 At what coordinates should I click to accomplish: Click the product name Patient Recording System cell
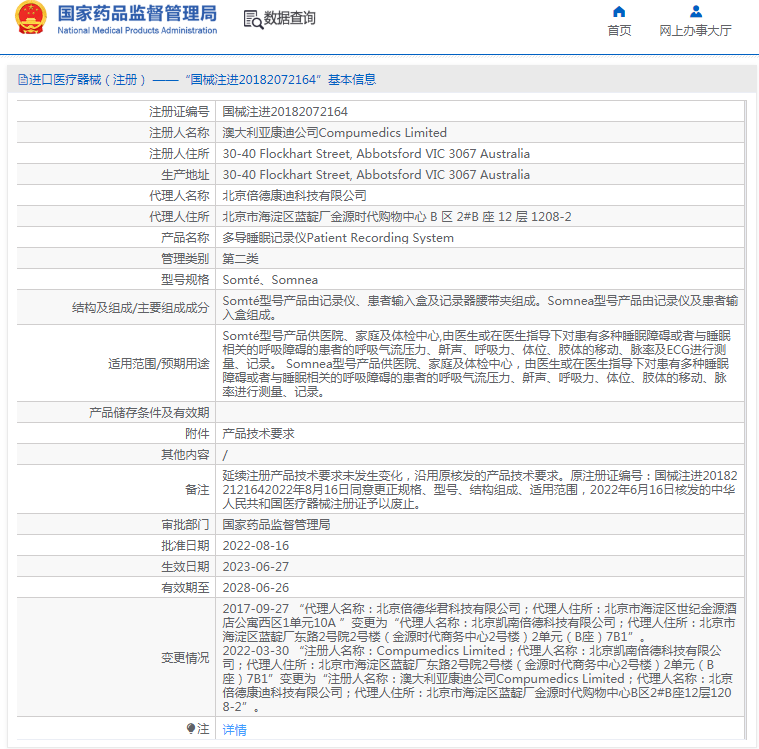click(x=338, y=238)
